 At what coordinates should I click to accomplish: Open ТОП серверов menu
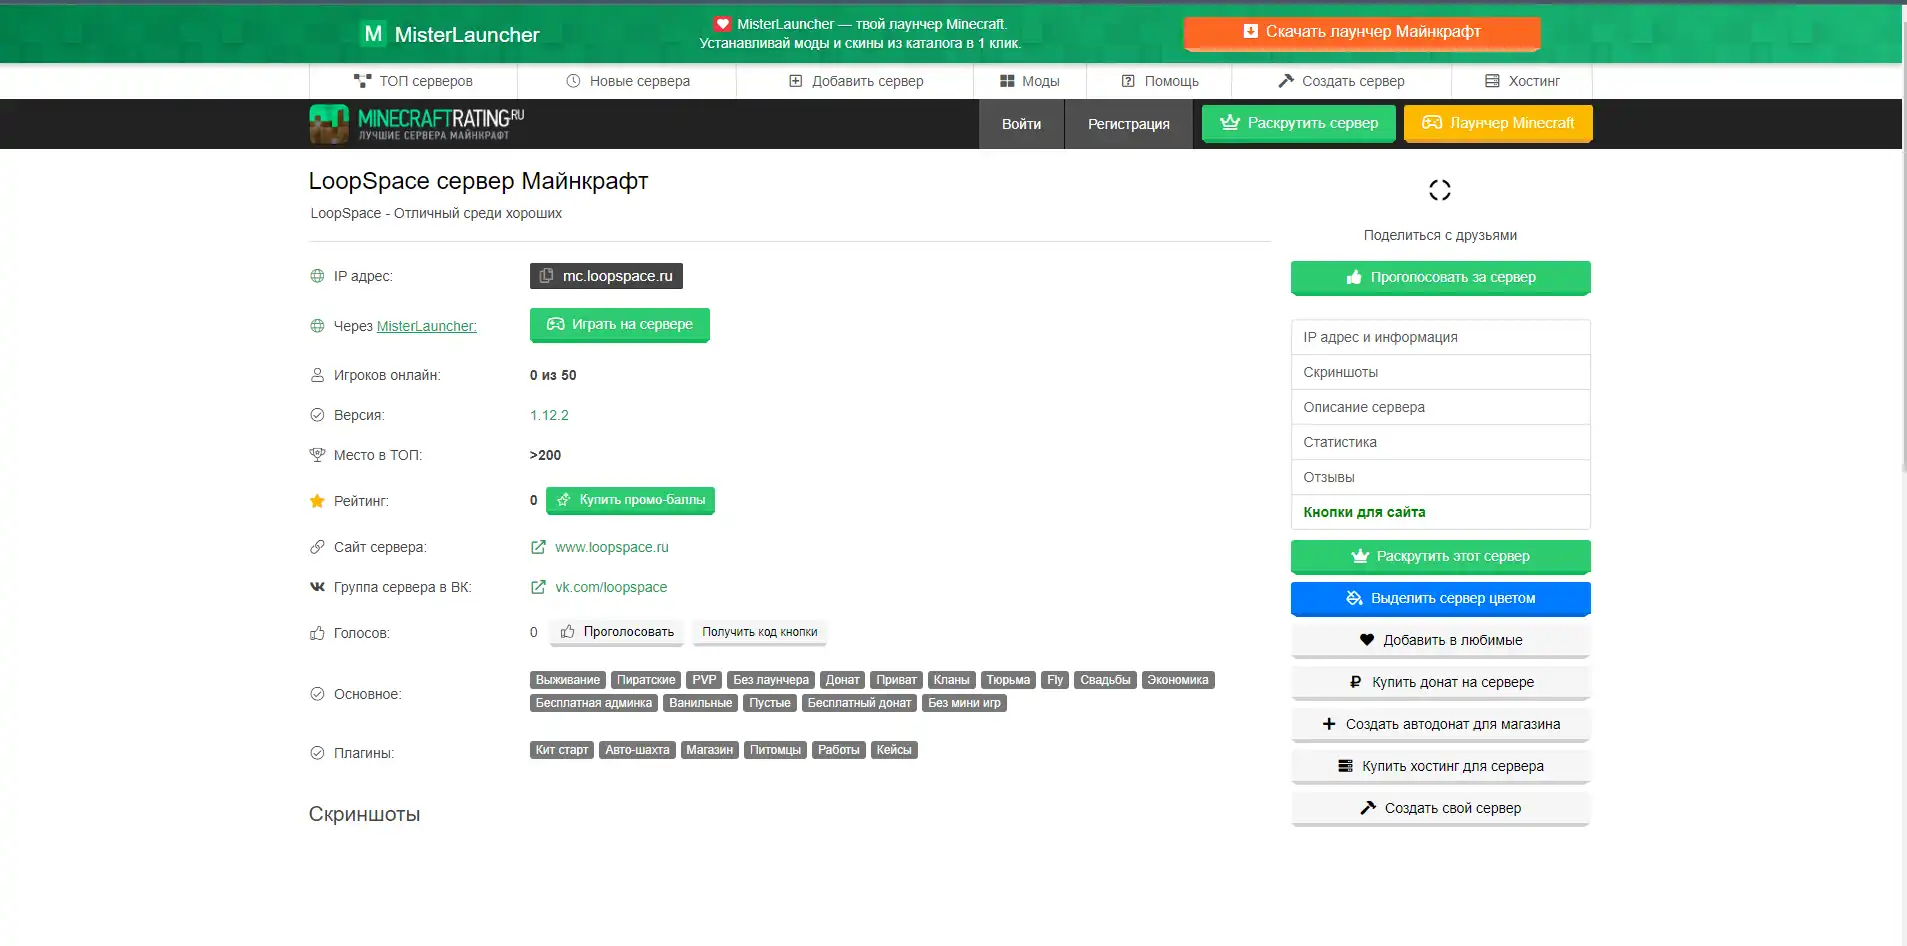(x=413, y=81)
